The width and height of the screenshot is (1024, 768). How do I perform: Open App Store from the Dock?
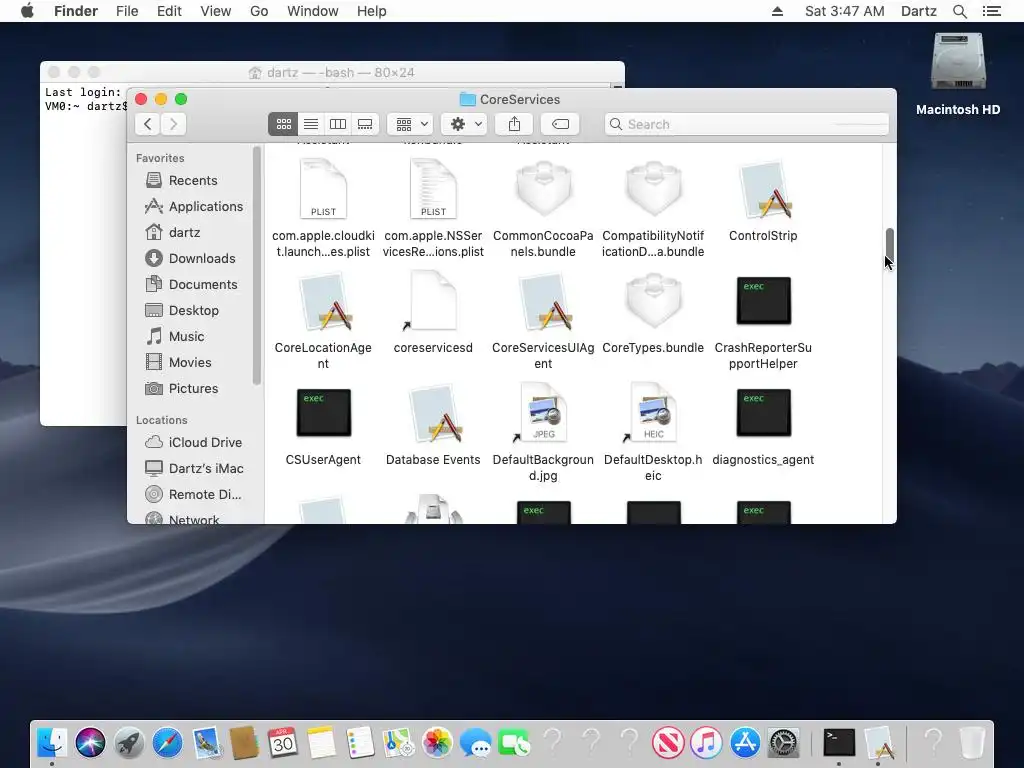745,743
